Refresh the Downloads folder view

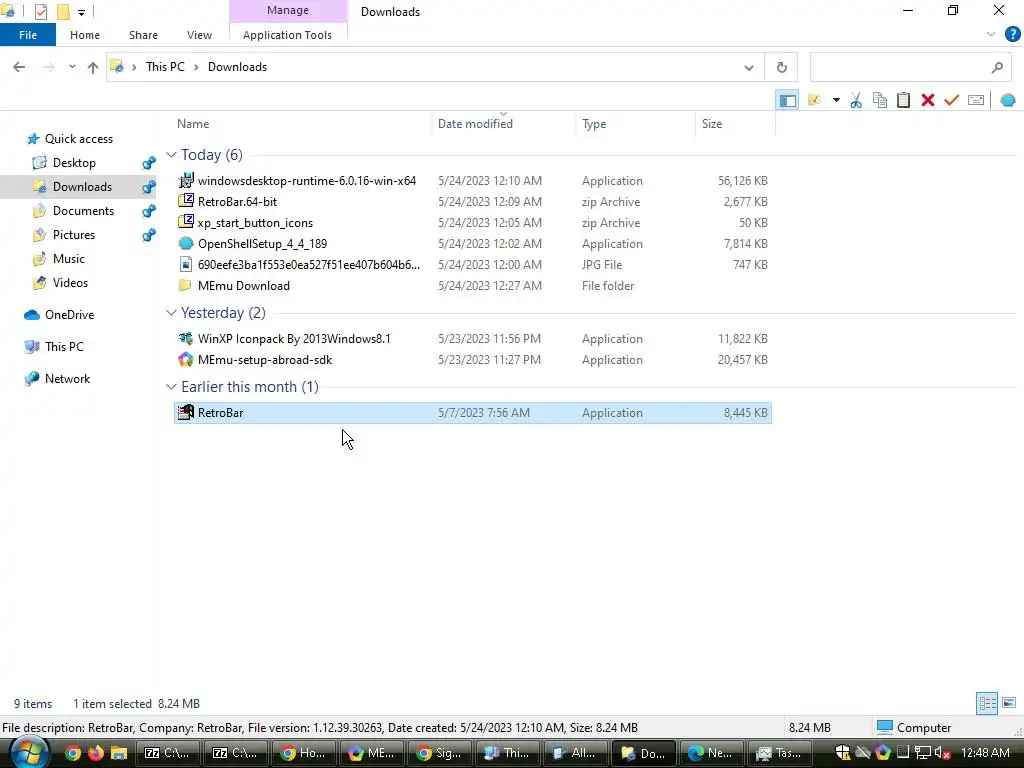pyautogui.click(x=782, y=67)
